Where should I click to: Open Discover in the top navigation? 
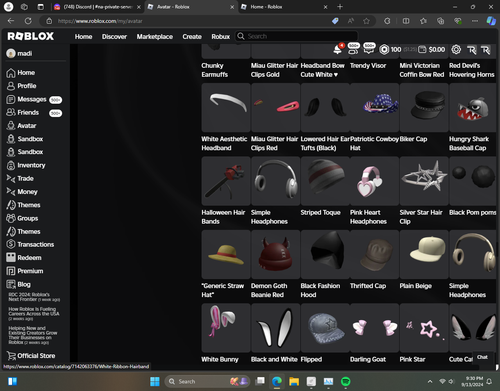click(x=114, y=37)
